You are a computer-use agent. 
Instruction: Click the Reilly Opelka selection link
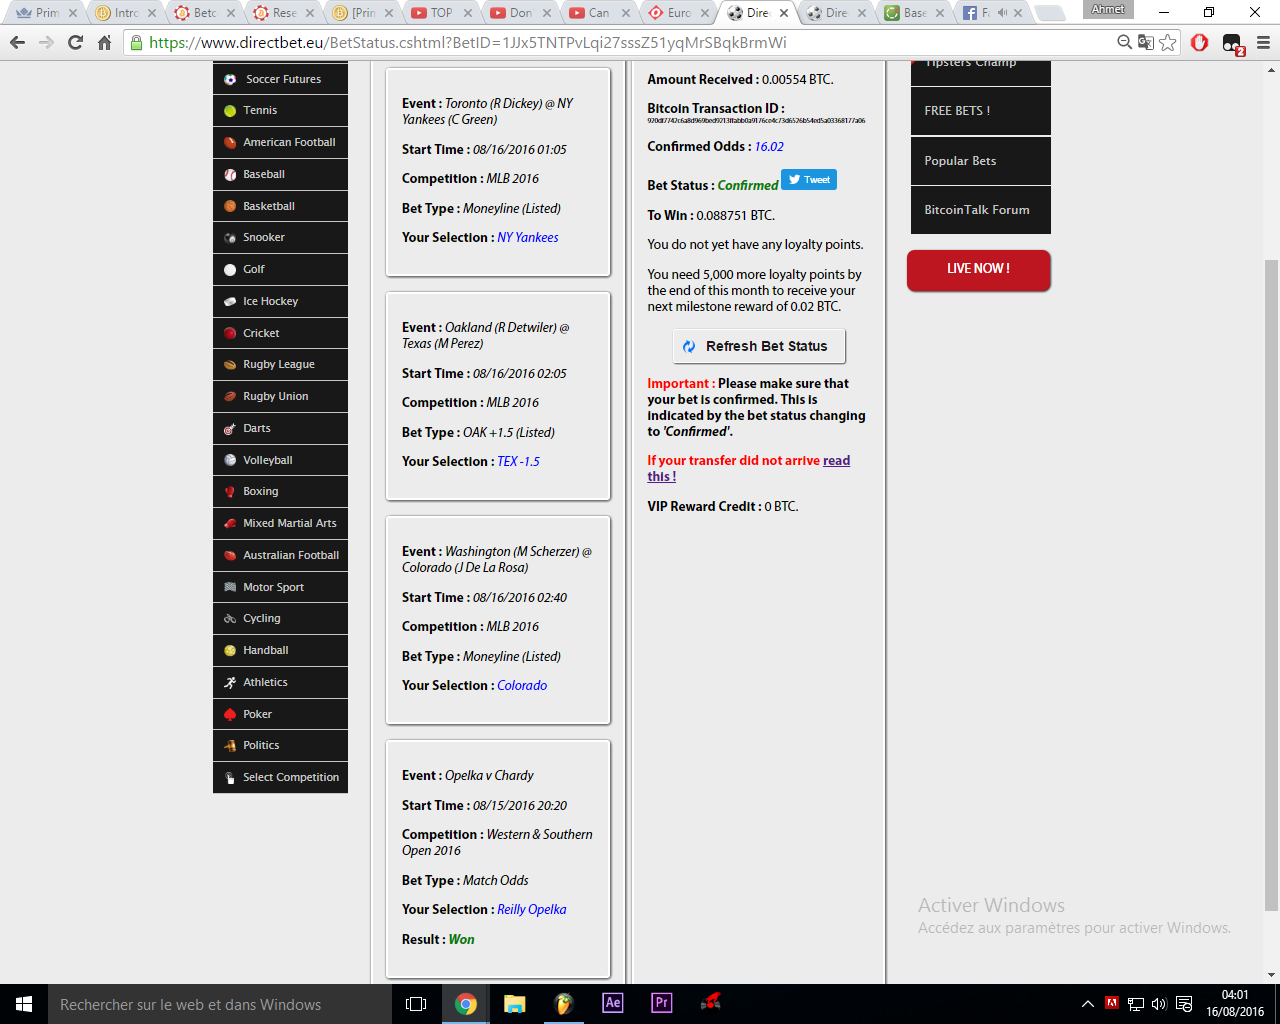[532, 910]
